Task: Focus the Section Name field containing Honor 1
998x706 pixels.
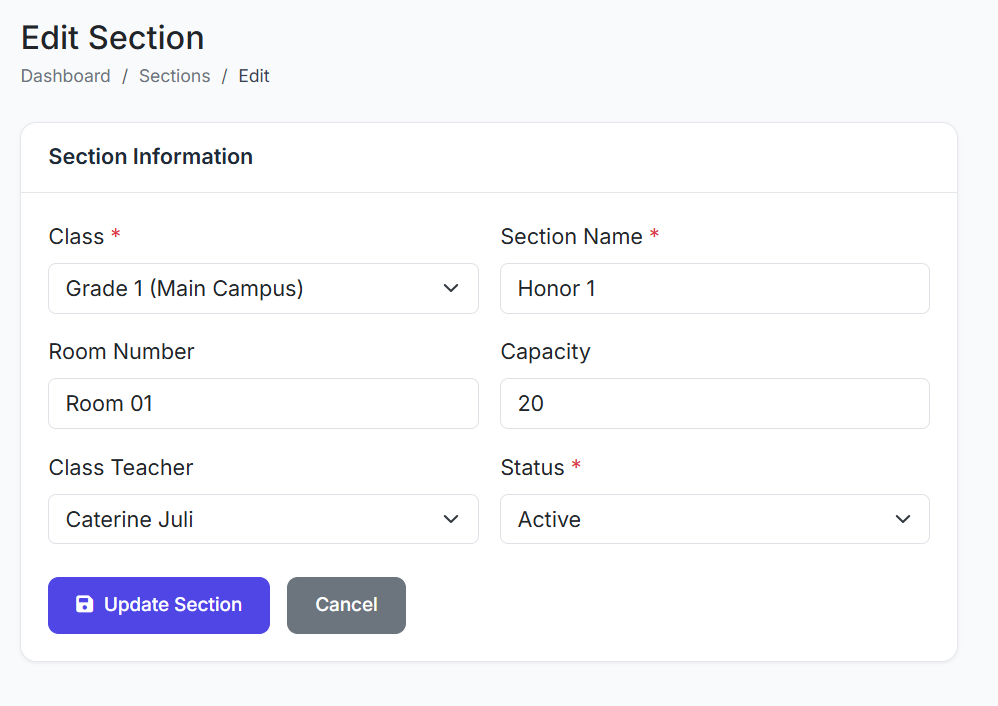Action: coord(714,289)
